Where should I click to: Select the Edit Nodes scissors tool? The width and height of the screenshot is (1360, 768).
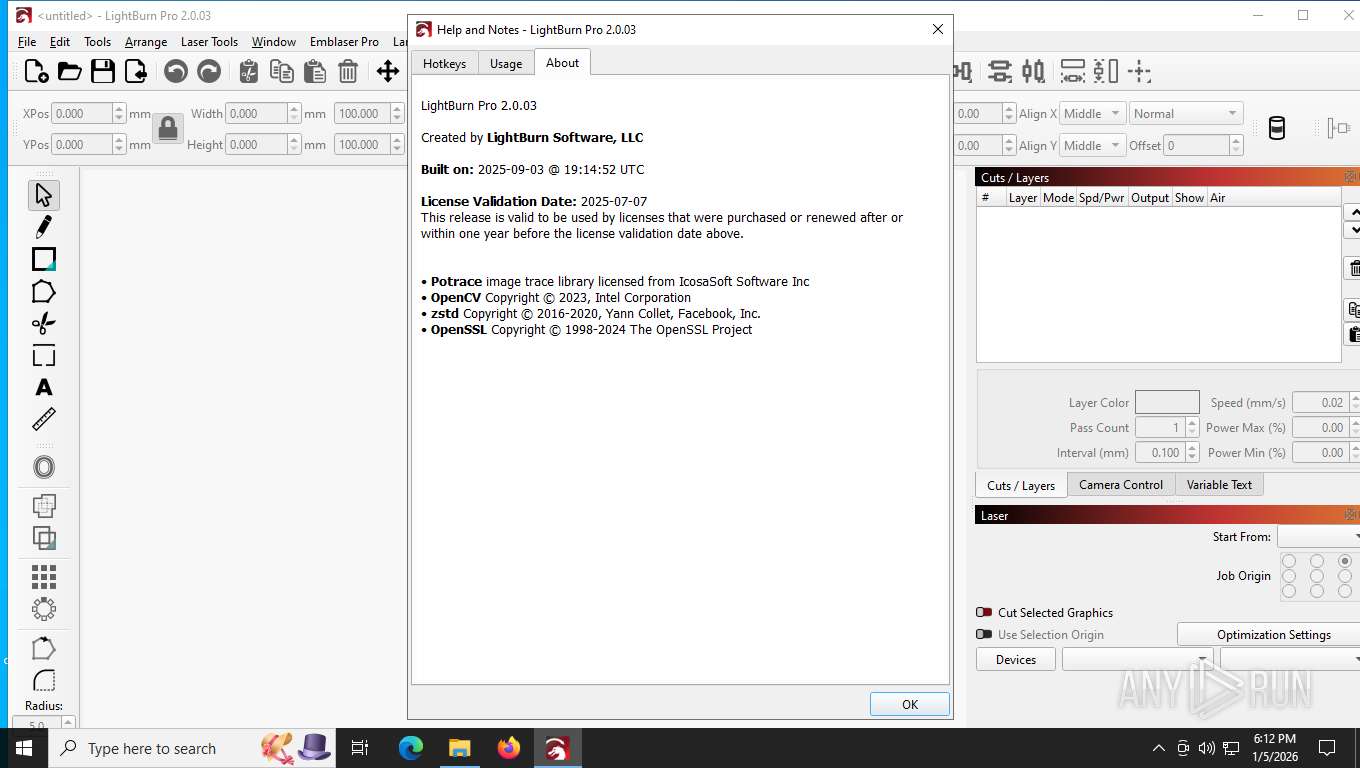43,323
